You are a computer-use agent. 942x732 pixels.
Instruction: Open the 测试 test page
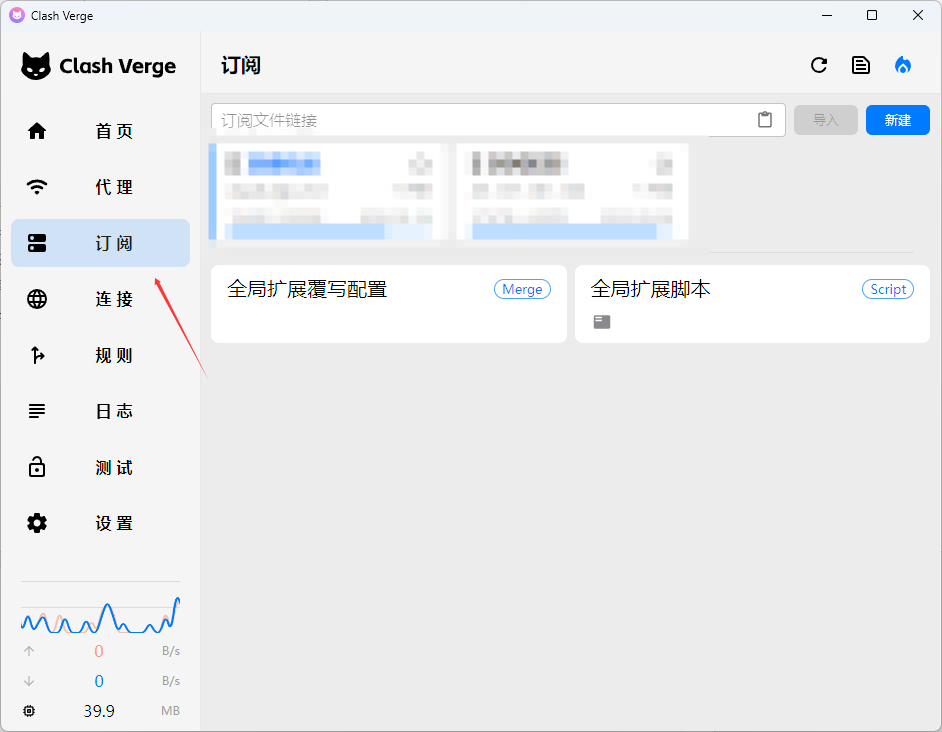click(x=100, y=467)
